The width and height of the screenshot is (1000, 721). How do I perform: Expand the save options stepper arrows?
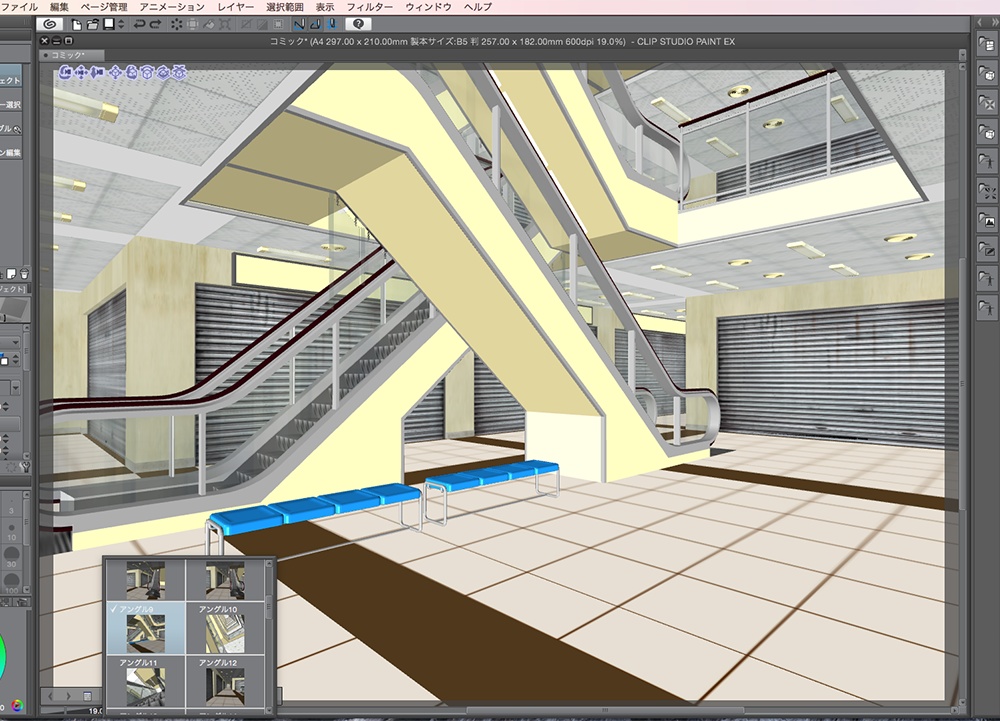120,23
